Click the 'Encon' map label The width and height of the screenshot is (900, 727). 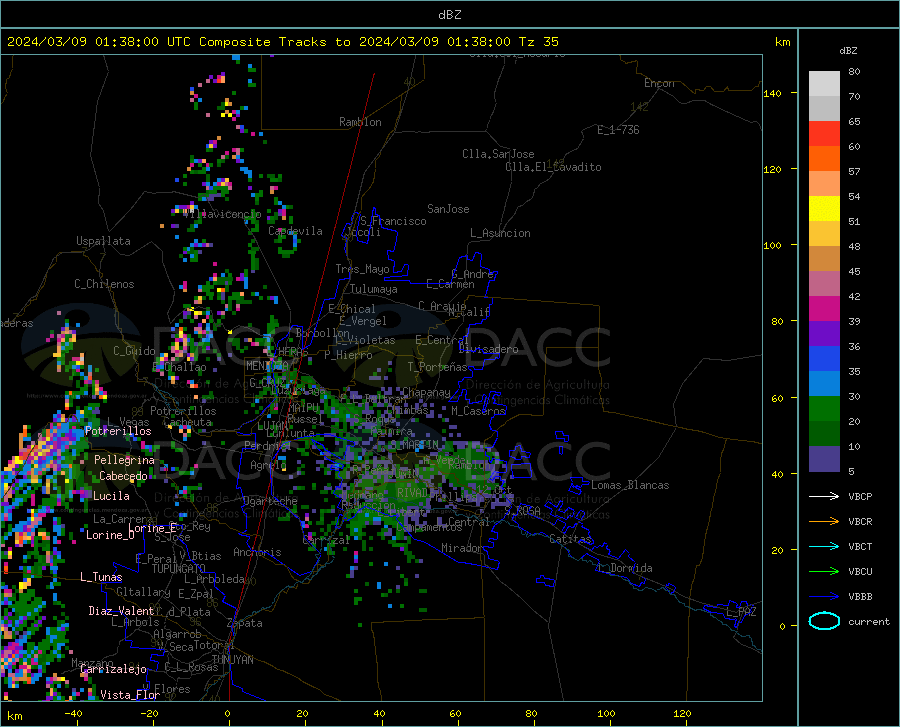point(659,83)
